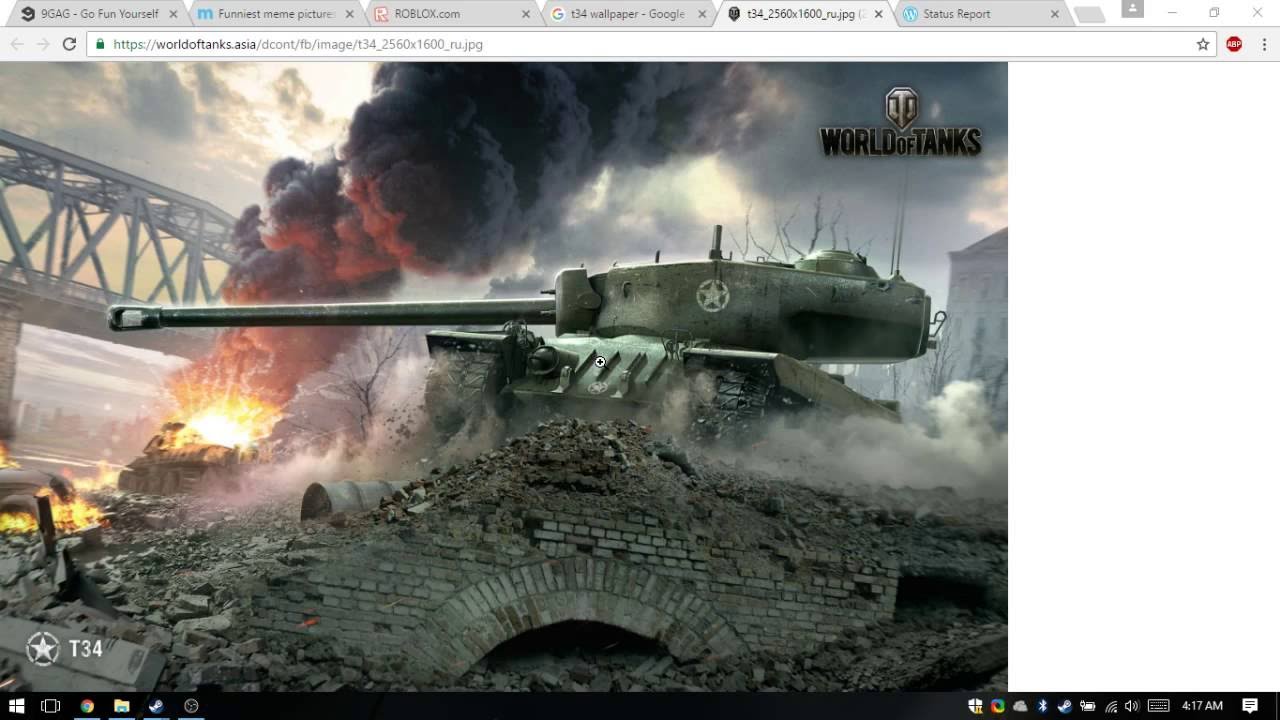Switch to the t34 wallpaper Google tab
Viewport: 1280px width, 720px height.
[628, 14]
